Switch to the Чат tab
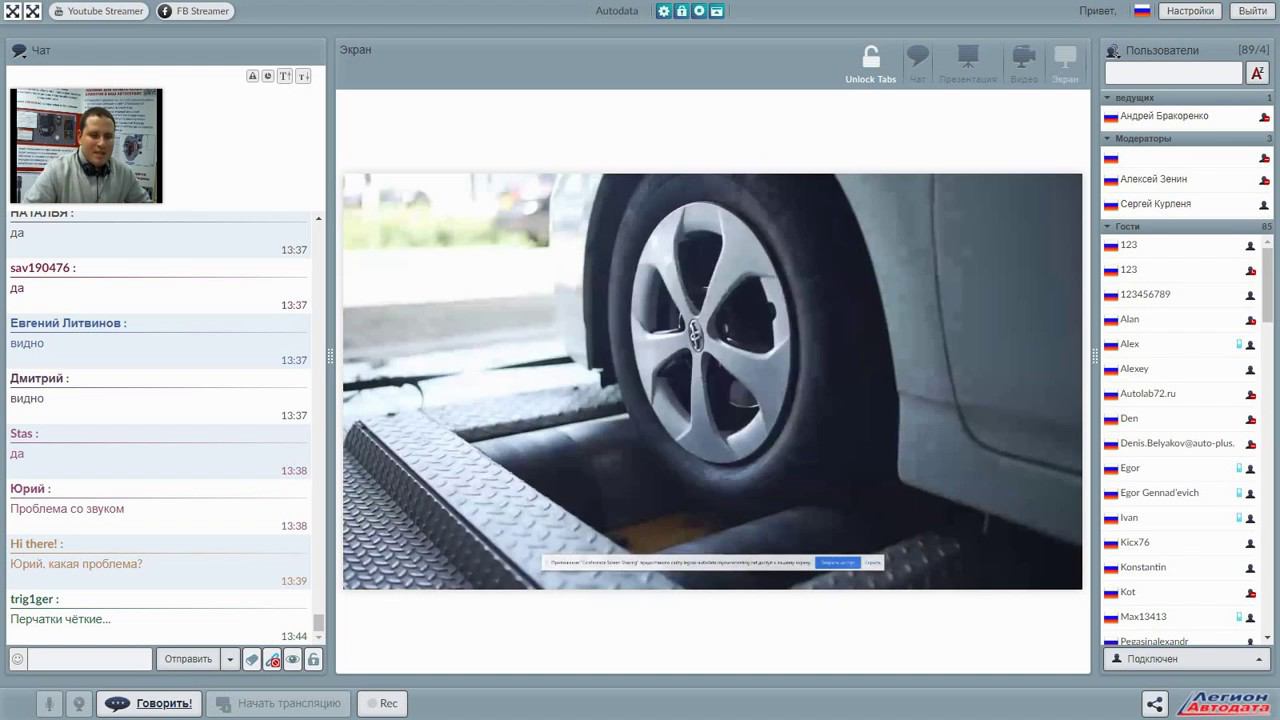Screen dimensions: 1280x720 tap(918, 64)
